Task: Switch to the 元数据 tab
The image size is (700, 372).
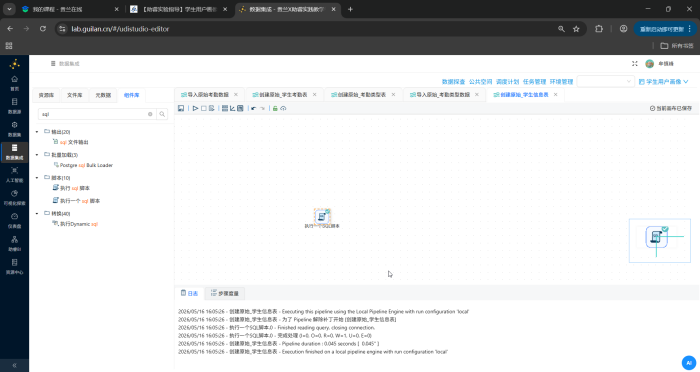Action: coord(103,95)
